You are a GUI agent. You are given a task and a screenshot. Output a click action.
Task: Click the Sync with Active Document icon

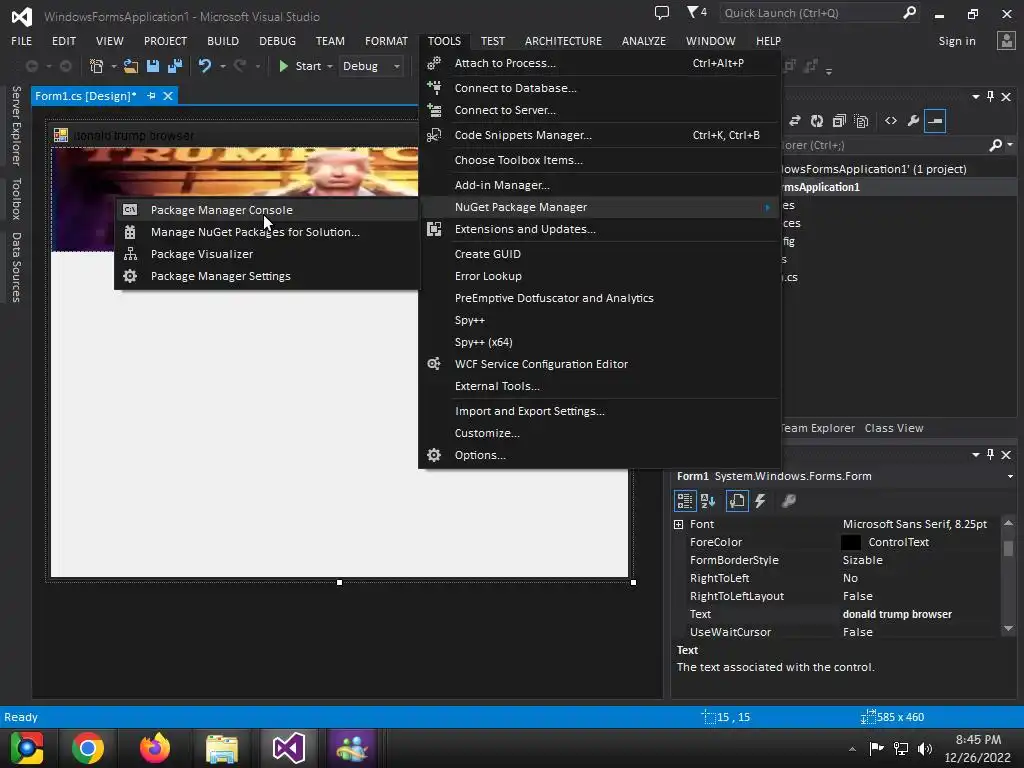(795, 121)
